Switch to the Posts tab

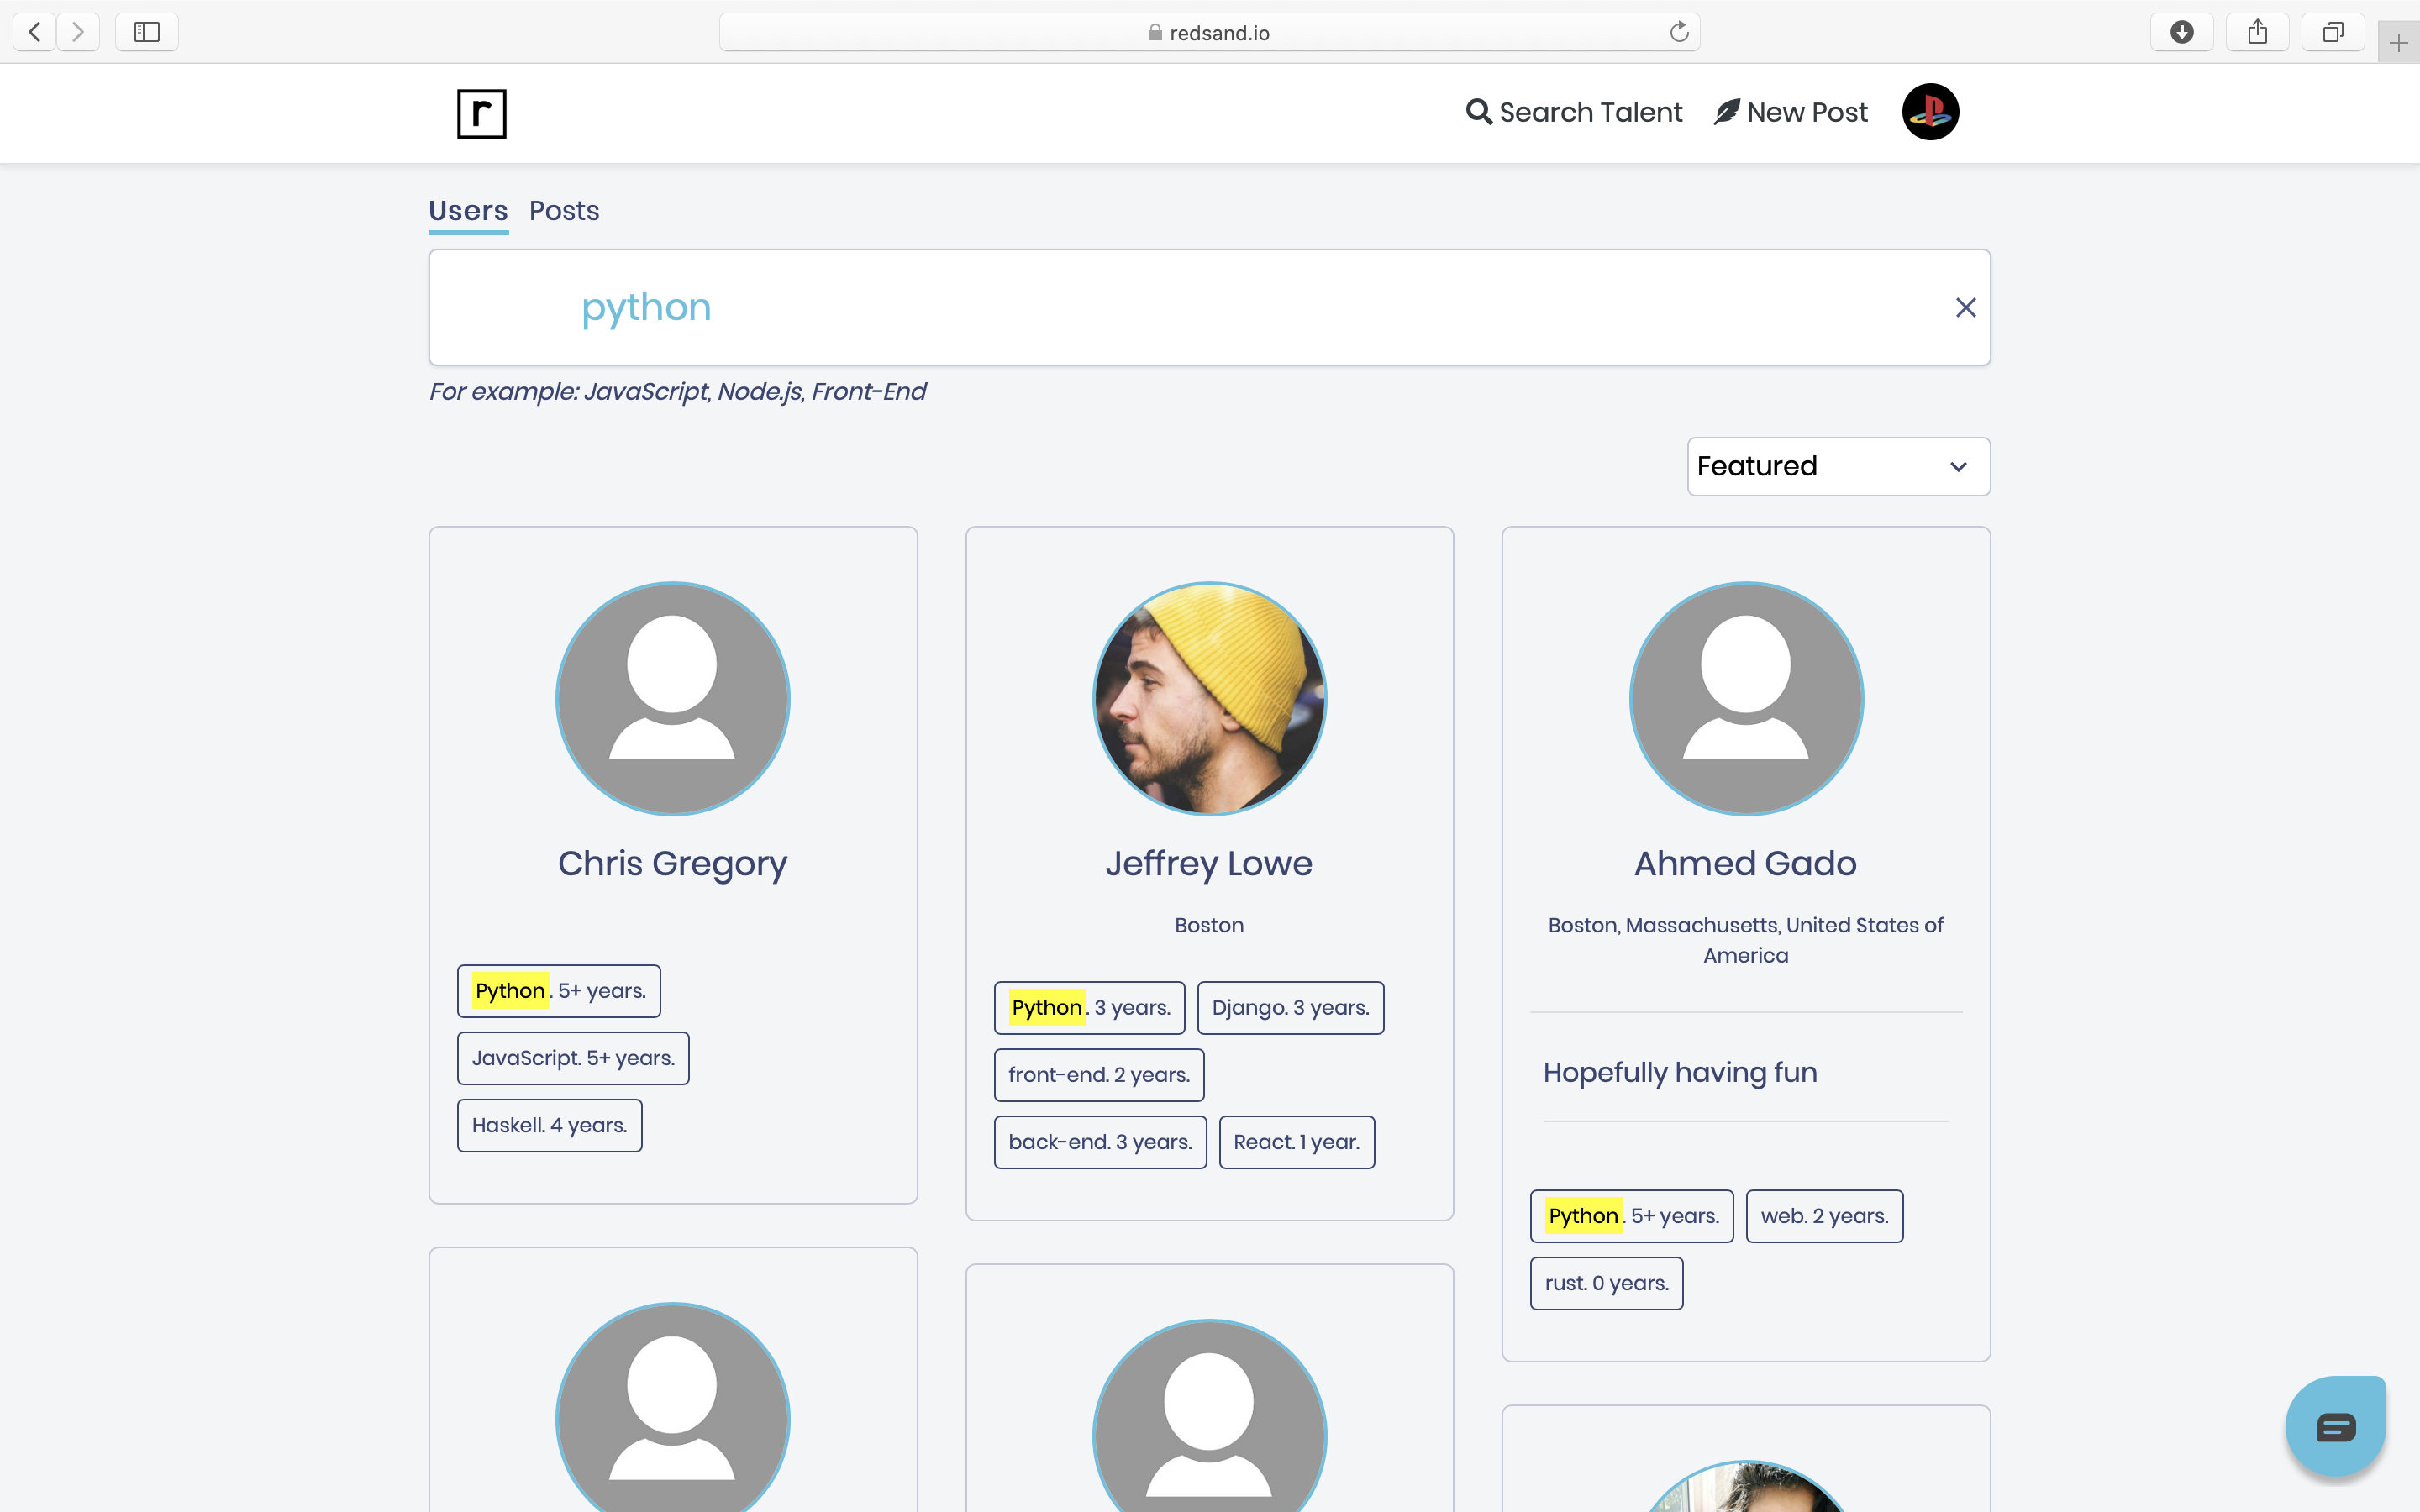point(564,210)
